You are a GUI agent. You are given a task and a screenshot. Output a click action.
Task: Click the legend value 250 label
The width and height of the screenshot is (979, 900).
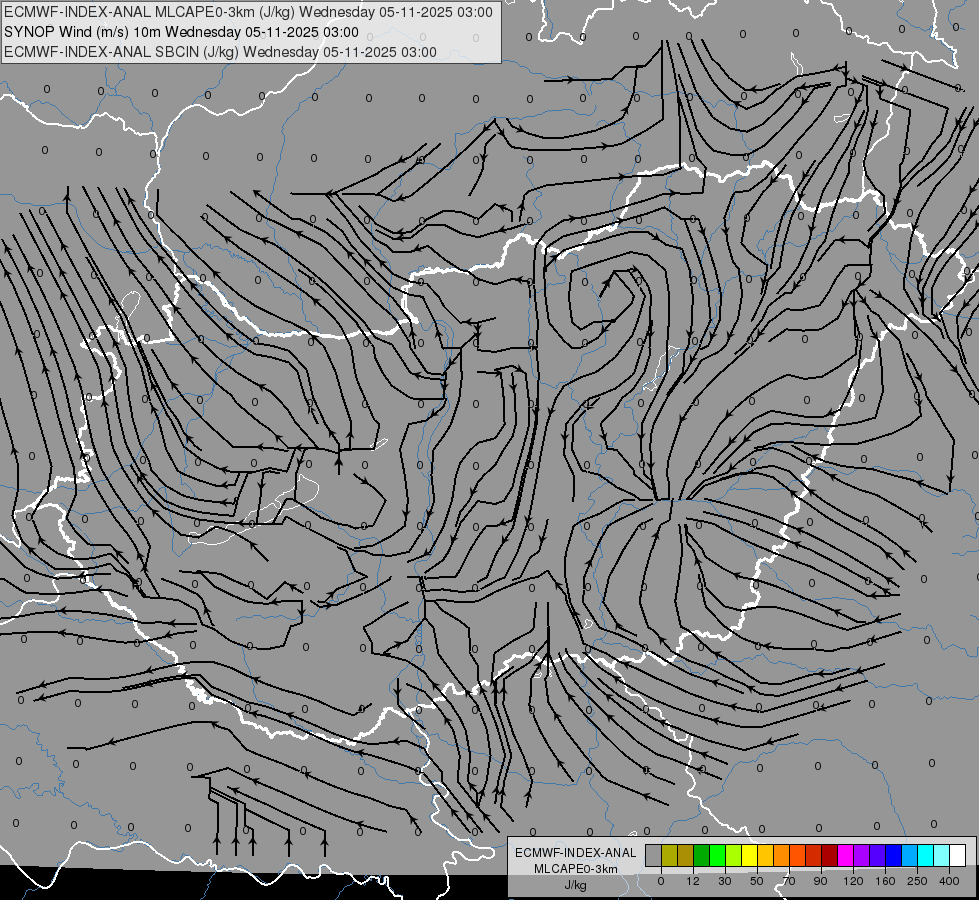[x=917, y=881]
